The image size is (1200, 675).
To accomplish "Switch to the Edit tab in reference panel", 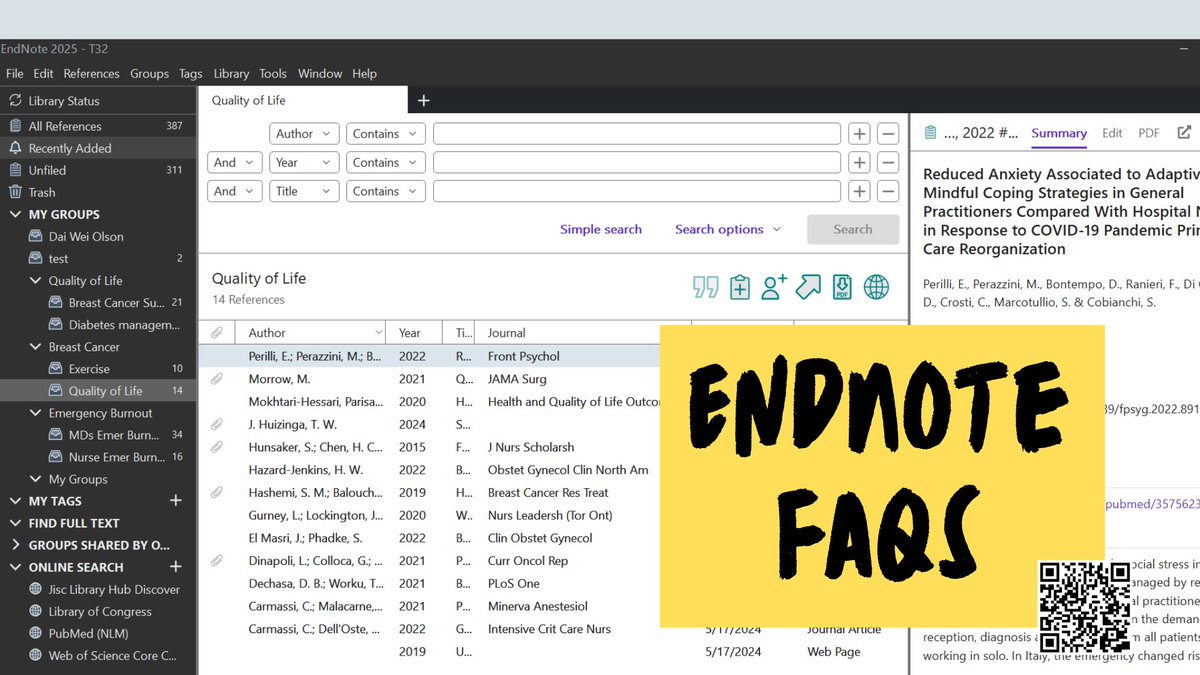I will coord(1112,133).
